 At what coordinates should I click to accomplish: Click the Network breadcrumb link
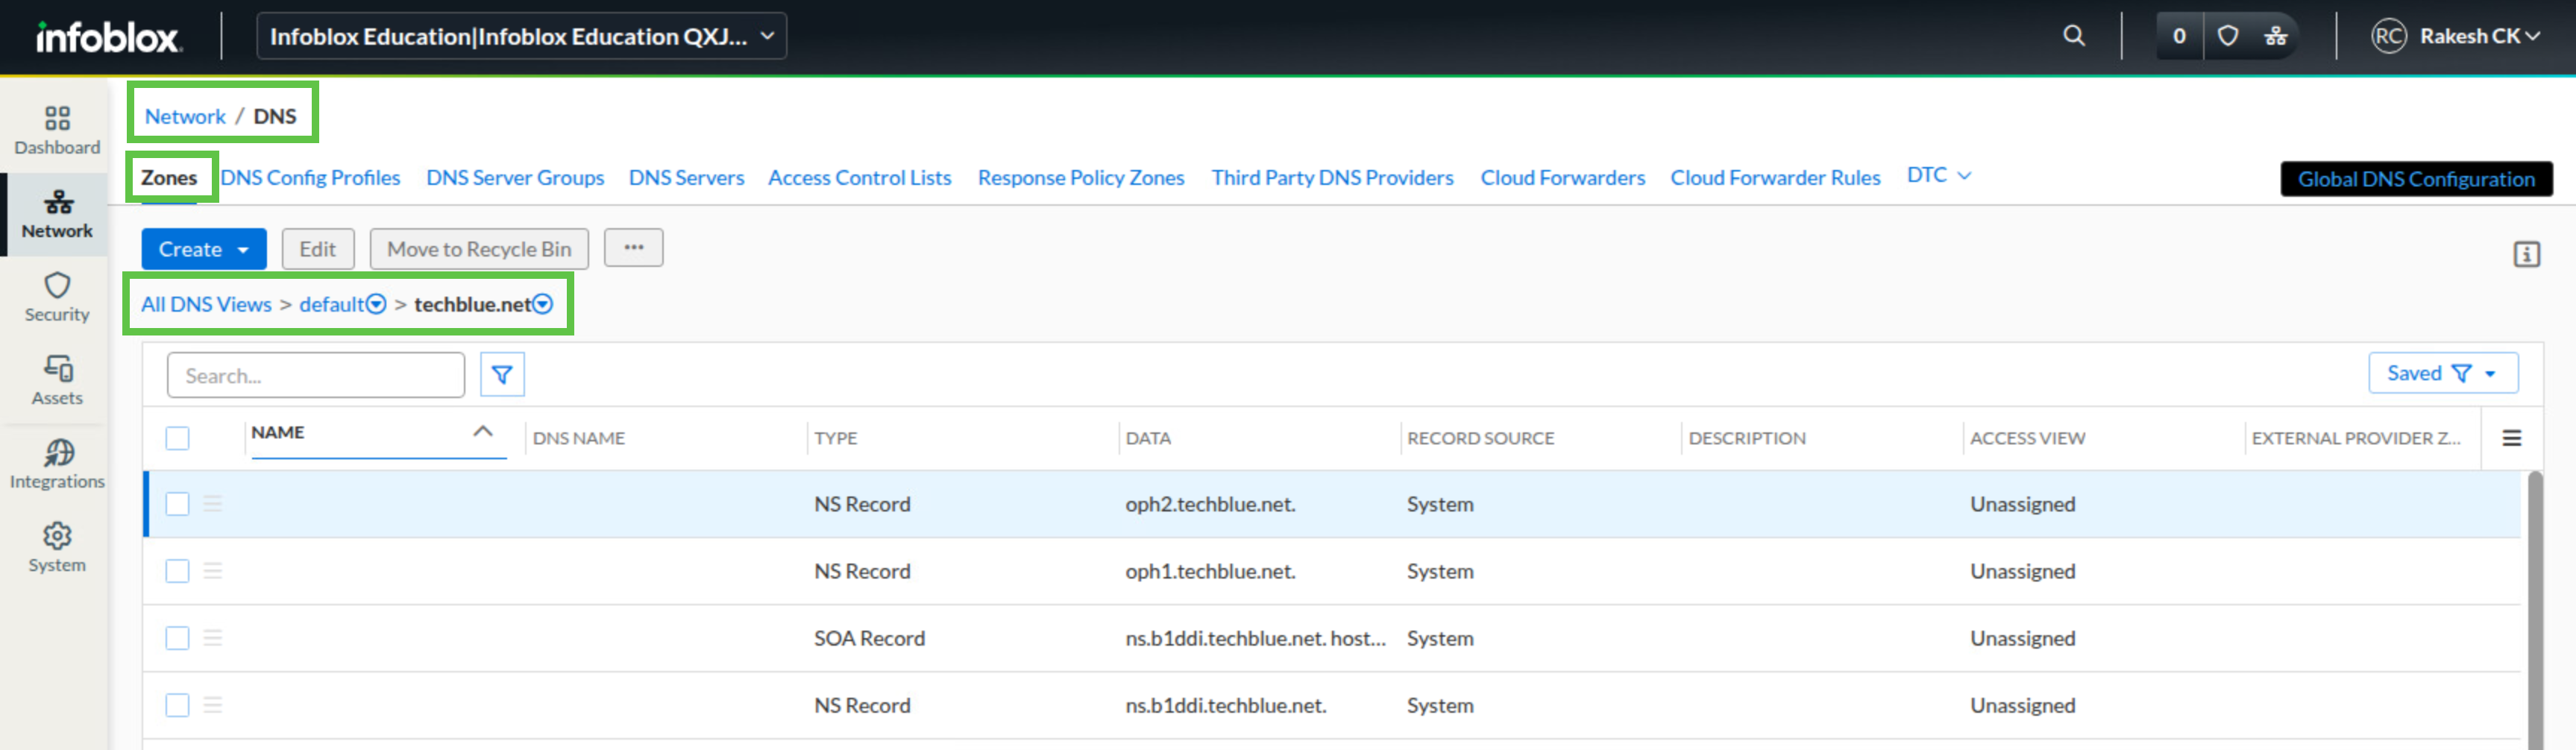[185, 116]
